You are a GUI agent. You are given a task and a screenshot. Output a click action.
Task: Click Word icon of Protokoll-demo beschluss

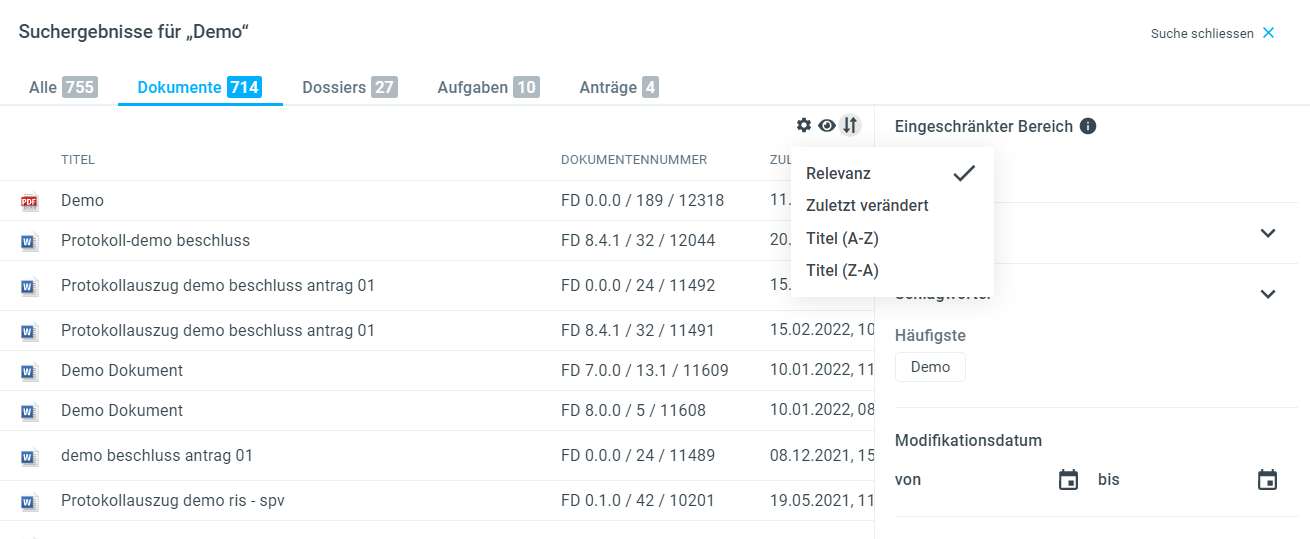tap(29, 241)
